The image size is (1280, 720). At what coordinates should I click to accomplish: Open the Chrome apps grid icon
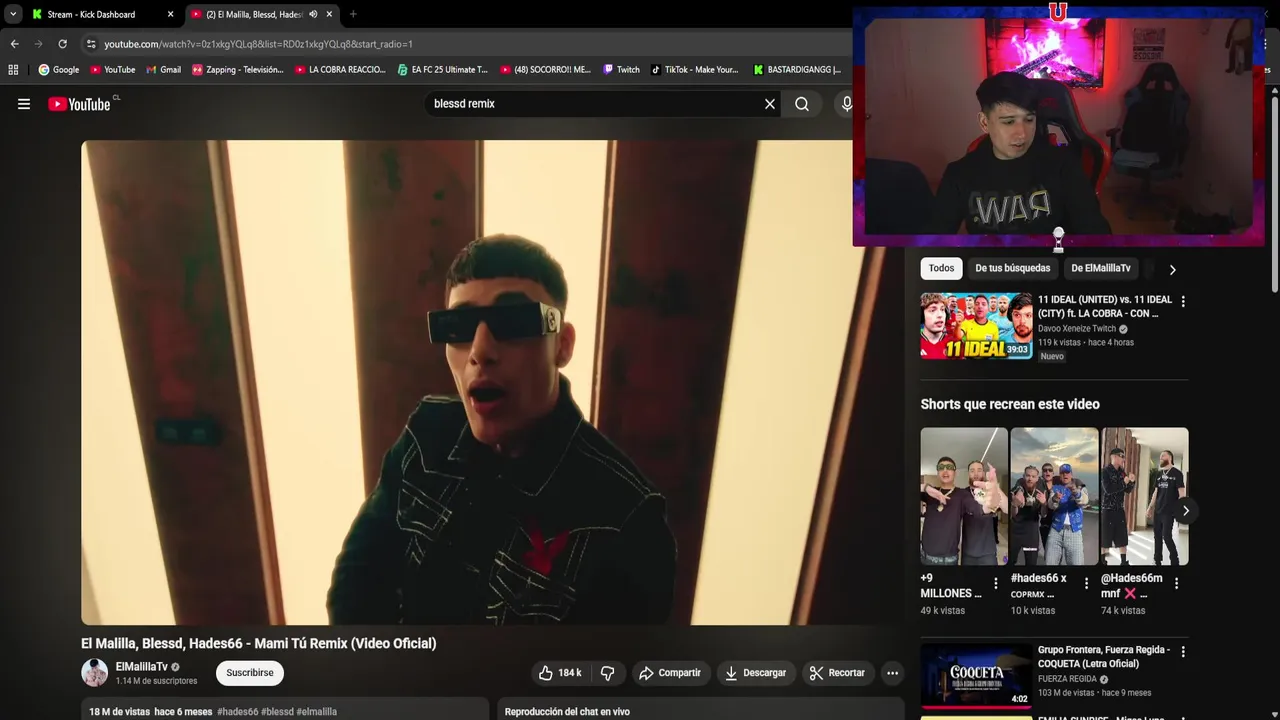click(x=13, y=70)
